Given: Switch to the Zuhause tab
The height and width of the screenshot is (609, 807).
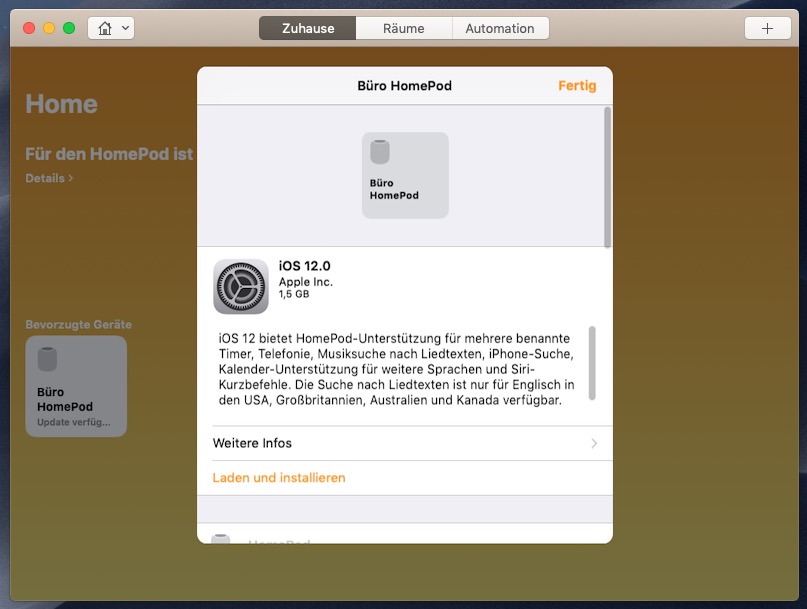Looking at the screenshot, I should [307, 28].
